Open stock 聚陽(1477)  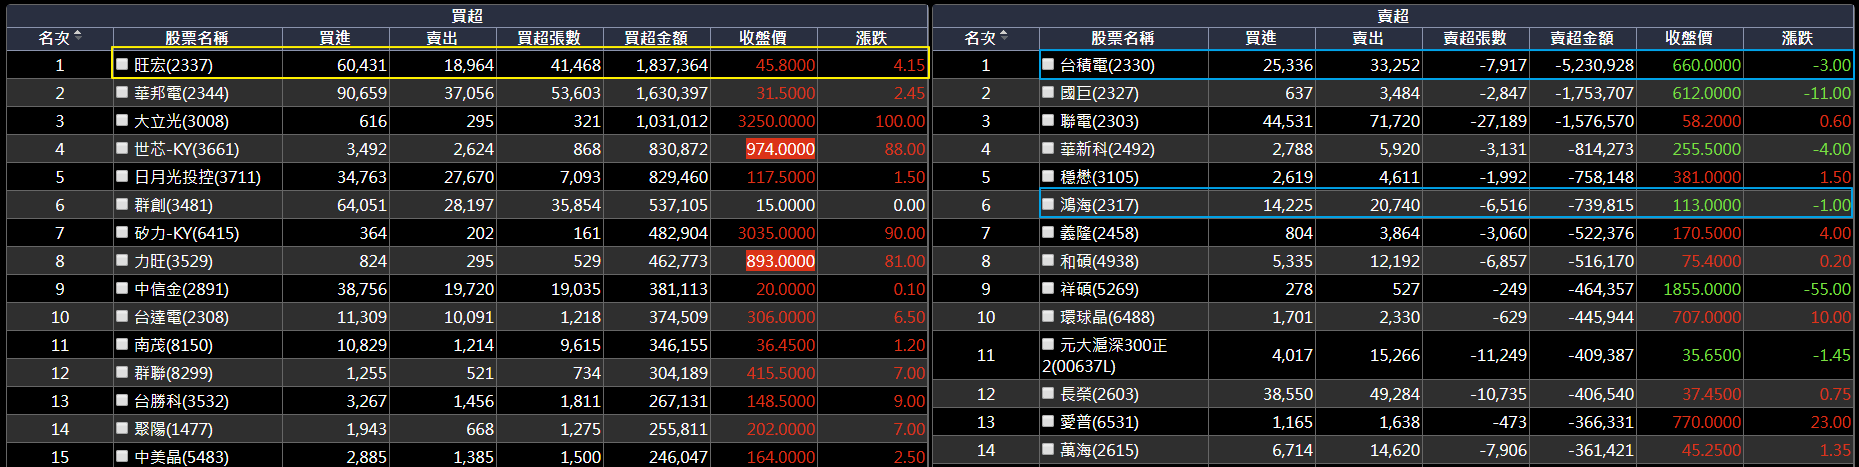[x=174, y=429]
